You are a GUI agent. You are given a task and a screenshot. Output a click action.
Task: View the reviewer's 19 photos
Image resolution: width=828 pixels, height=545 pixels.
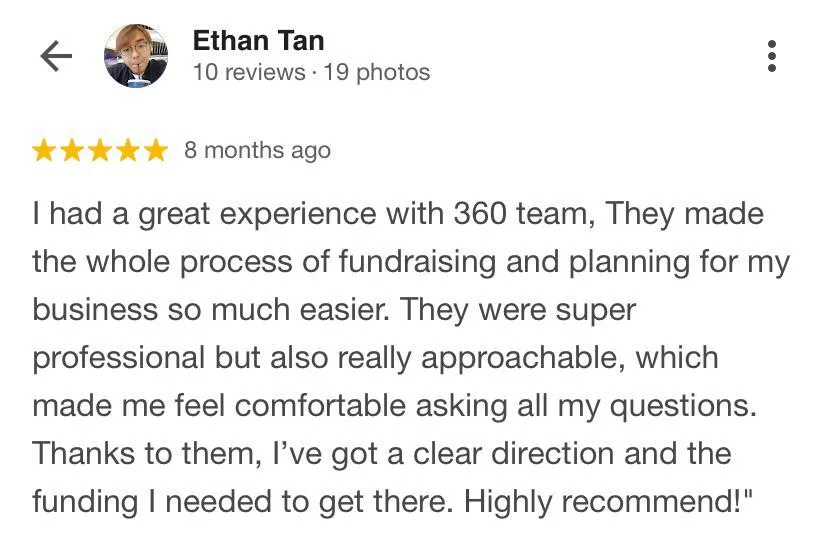point(377,72)
